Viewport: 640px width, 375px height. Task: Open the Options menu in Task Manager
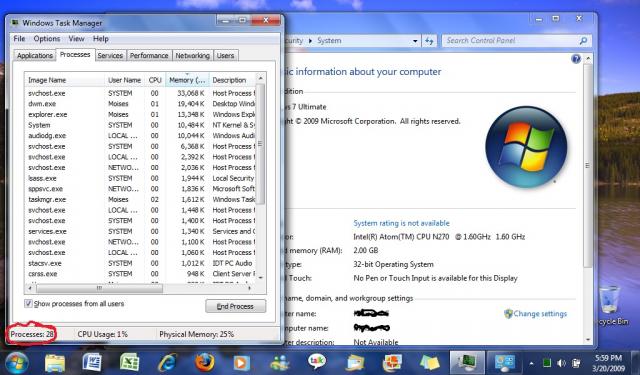click(x=47, y=39)
